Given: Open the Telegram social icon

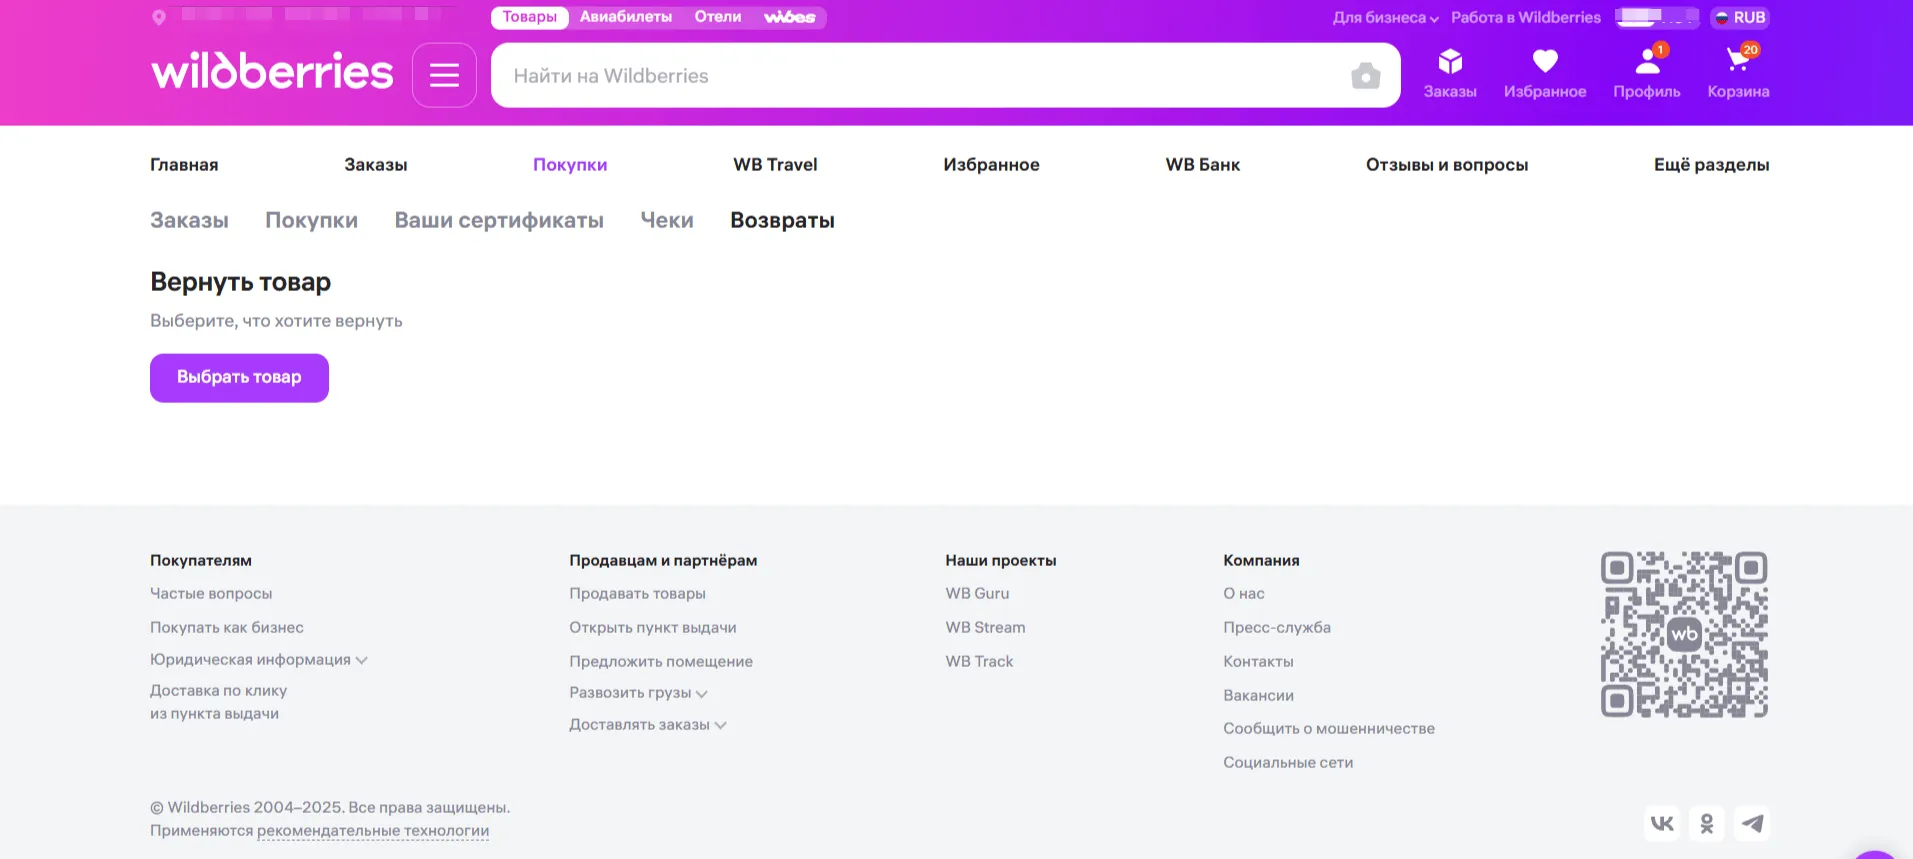Looking at the screenshot, I should pos(1752,823).
